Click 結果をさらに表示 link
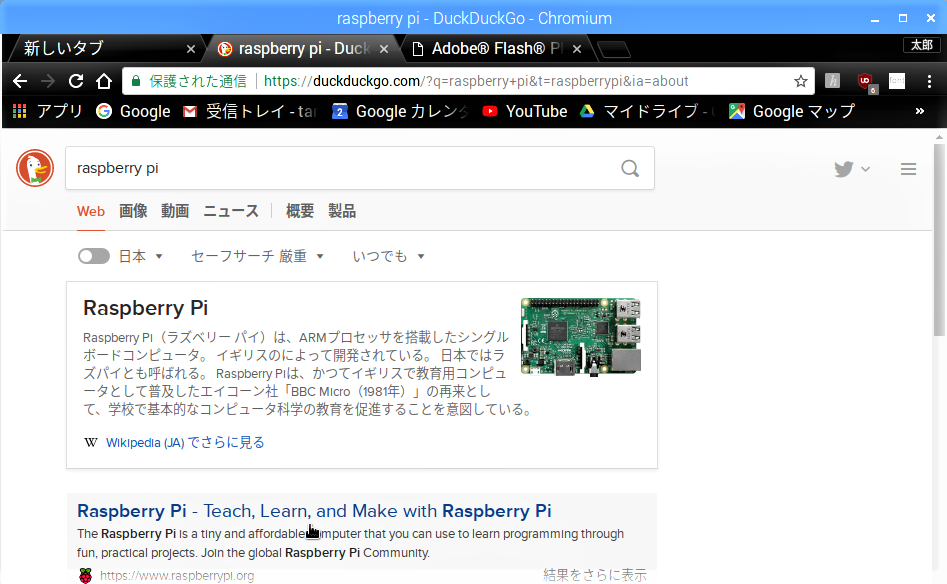 pos(594,575)
